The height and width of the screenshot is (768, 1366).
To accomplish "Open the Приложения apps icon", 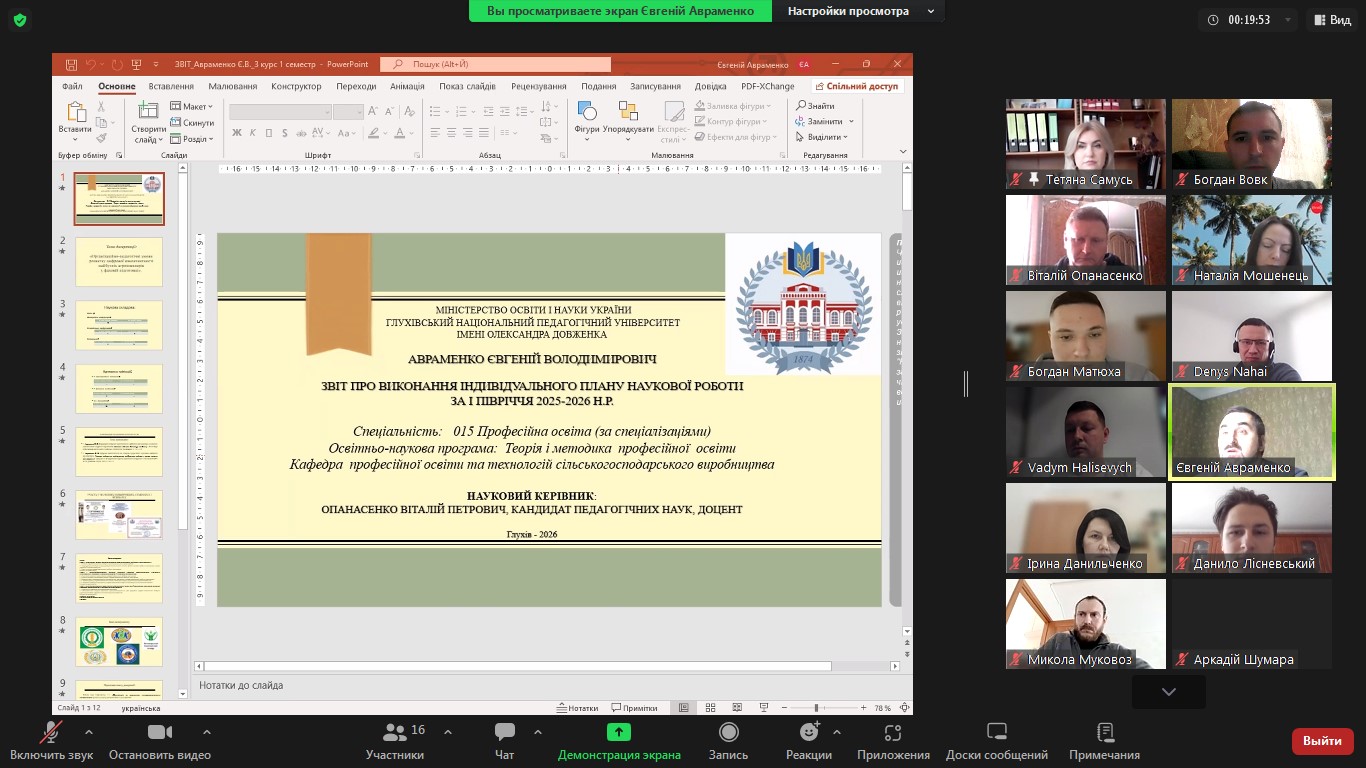I will tap(893, 733).
